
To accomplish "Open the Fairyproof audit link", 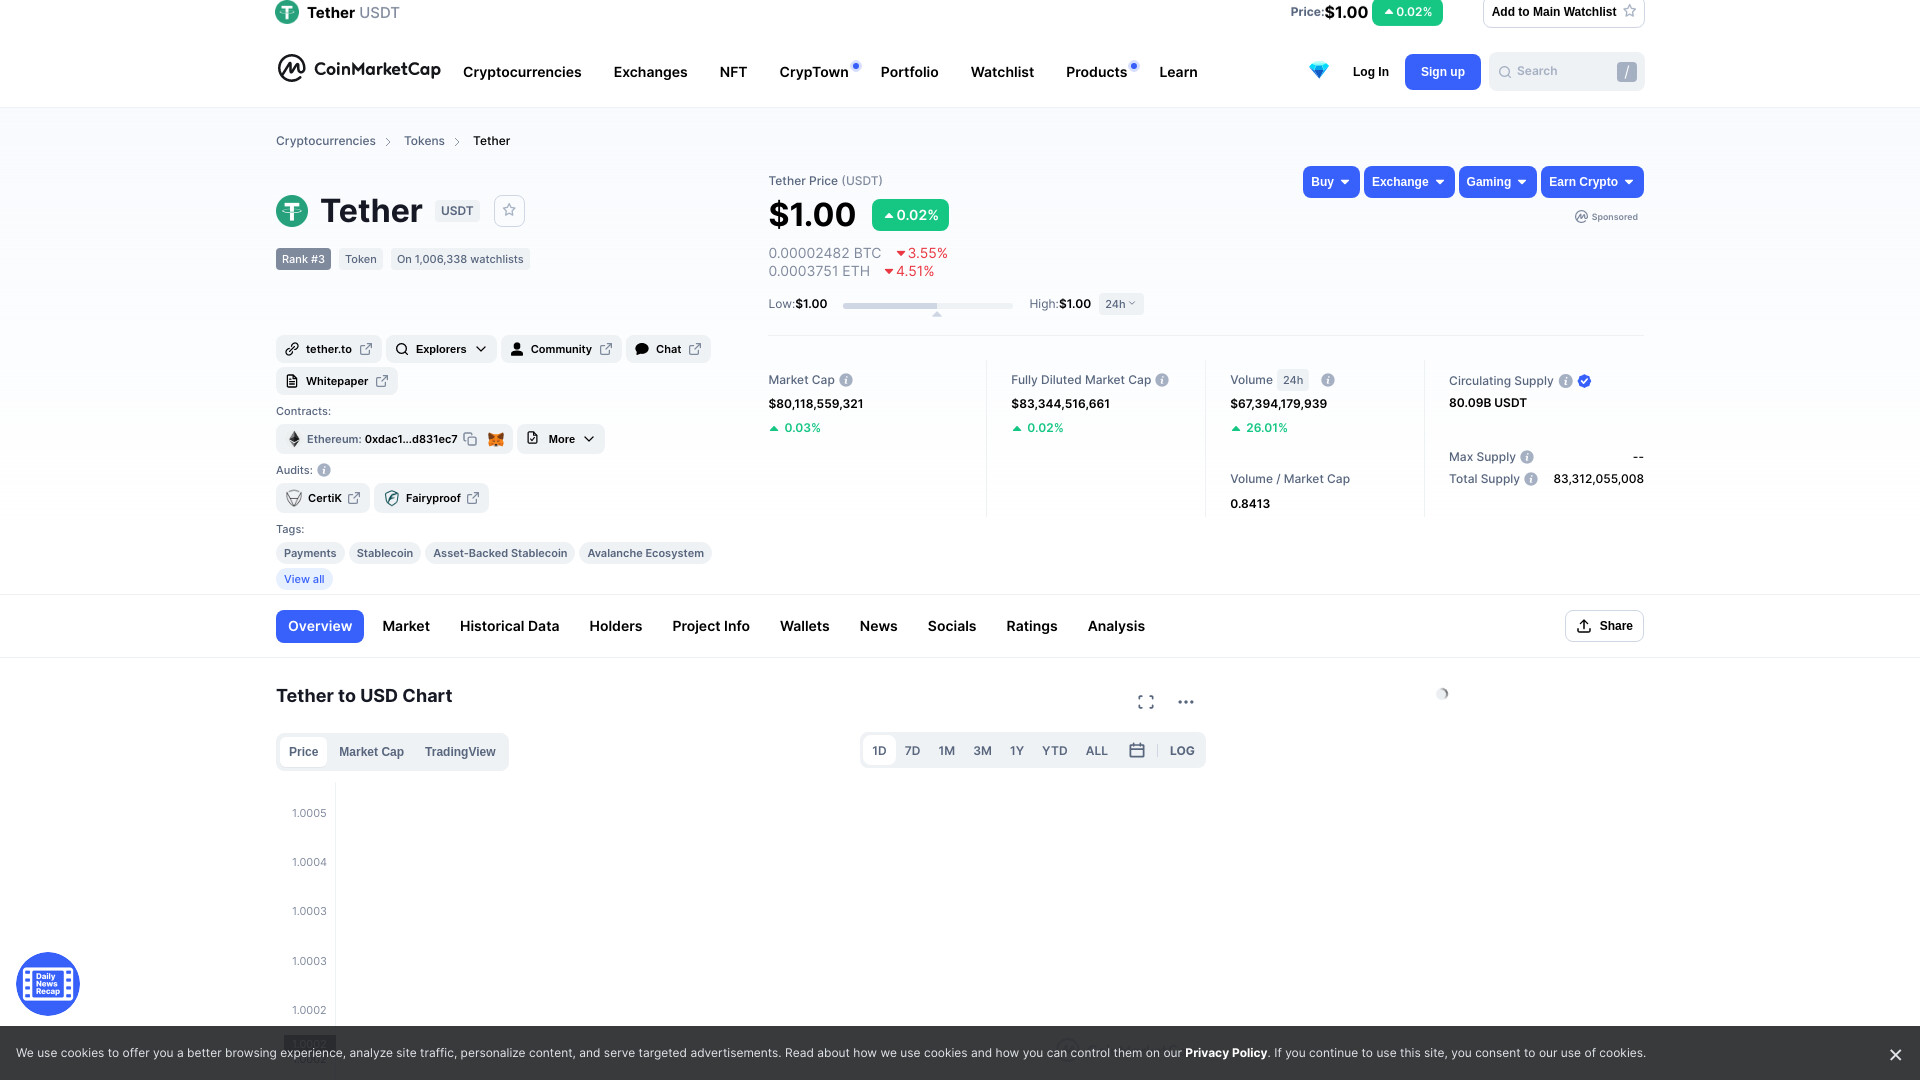I will tap(431, 498).
